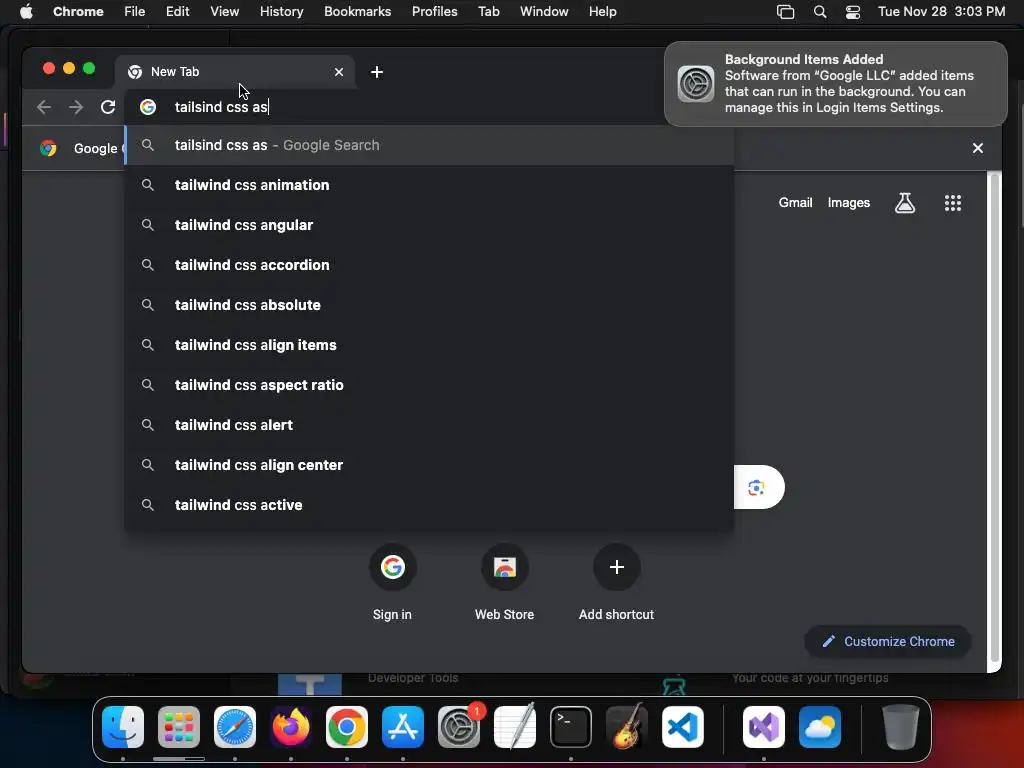The image size is (1024, 768).
Task: Choose suggestion 'tailwind css absolute'
Action: tap(430, 305)
